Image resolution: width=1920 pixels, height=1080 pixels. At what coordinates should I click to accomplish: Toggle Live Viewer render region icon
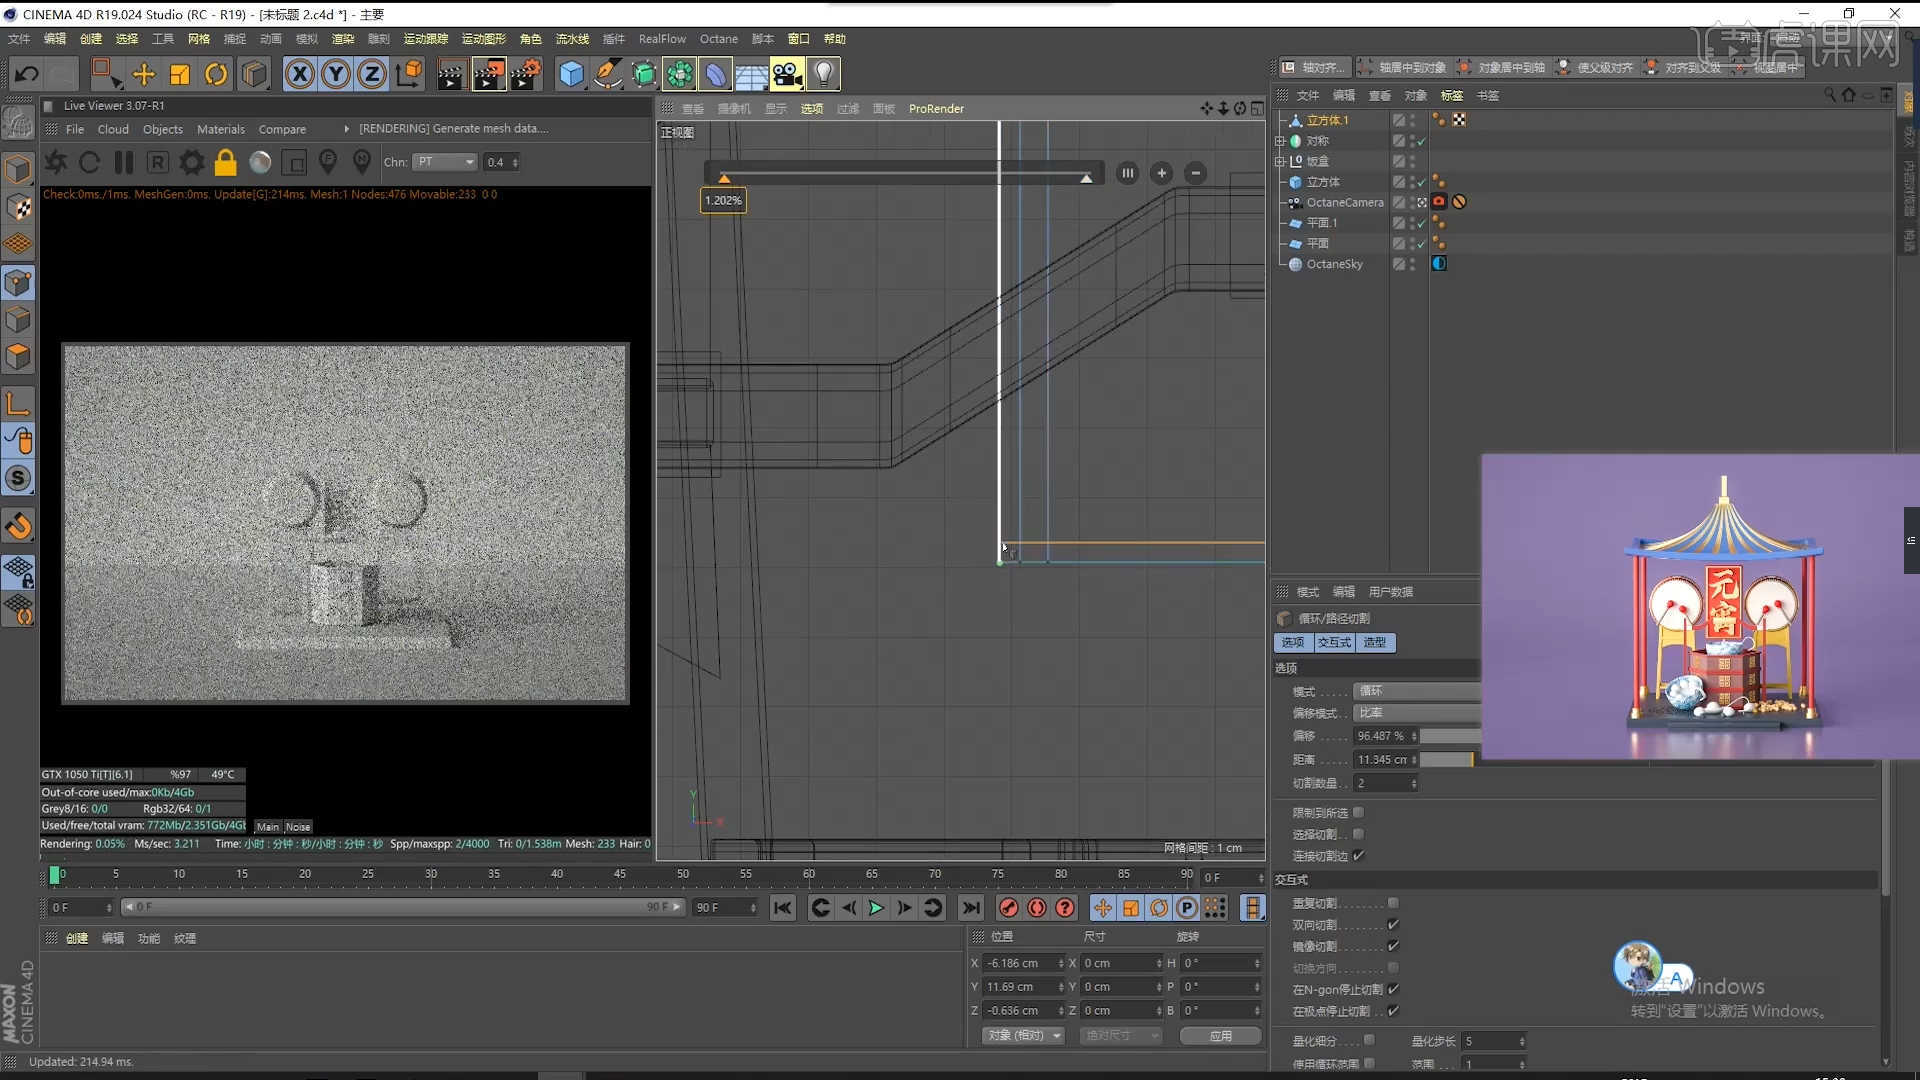pyautogui.click(x=294, y=162)
